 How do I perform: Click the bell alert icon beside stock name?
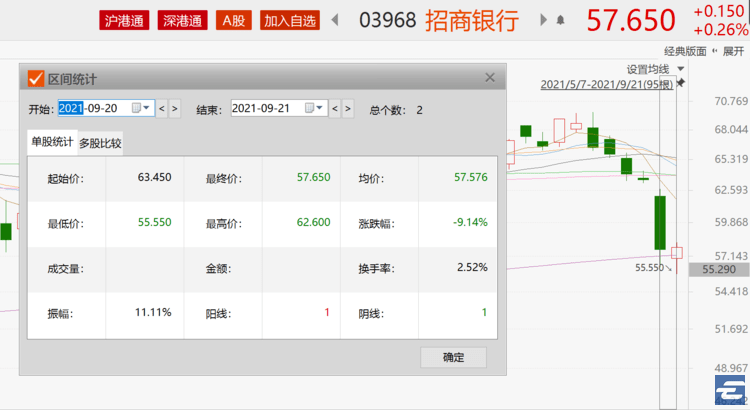(560, 20)
